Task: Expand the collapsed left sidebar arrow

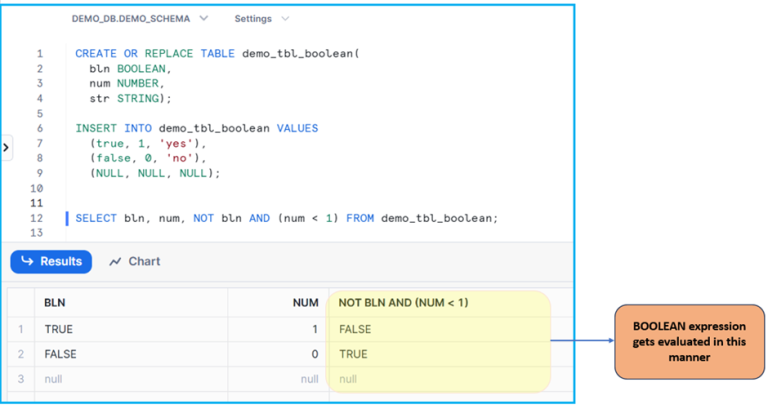Action: pos(6,148)
